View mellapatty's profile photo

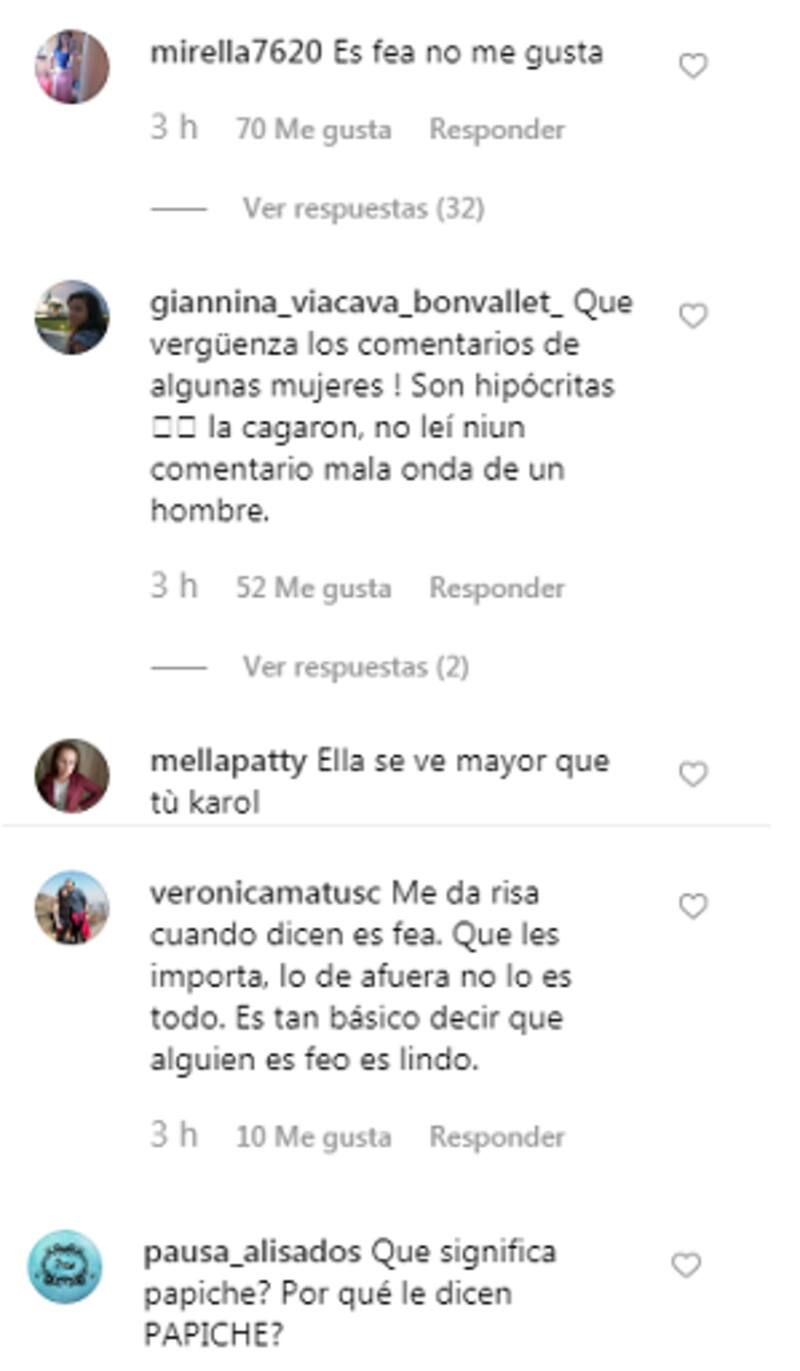point(72,775)
